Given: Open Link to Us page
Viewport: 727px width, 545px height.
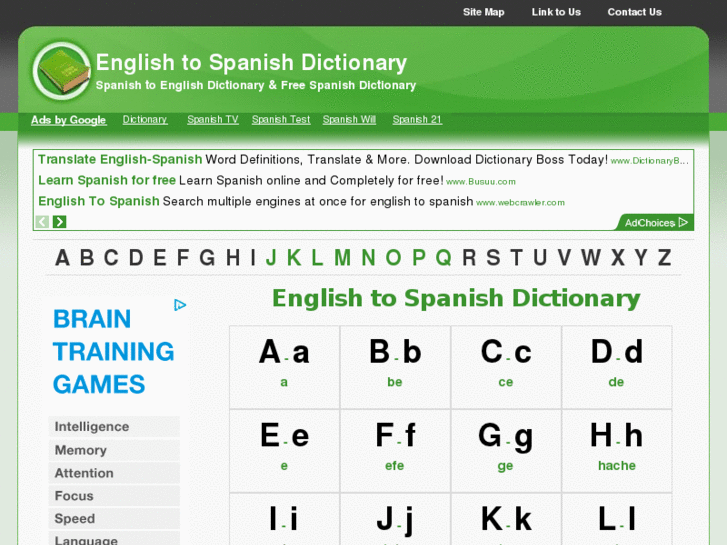Looking at the screenshot, I should pyautogui.click(x=556, y=12).
